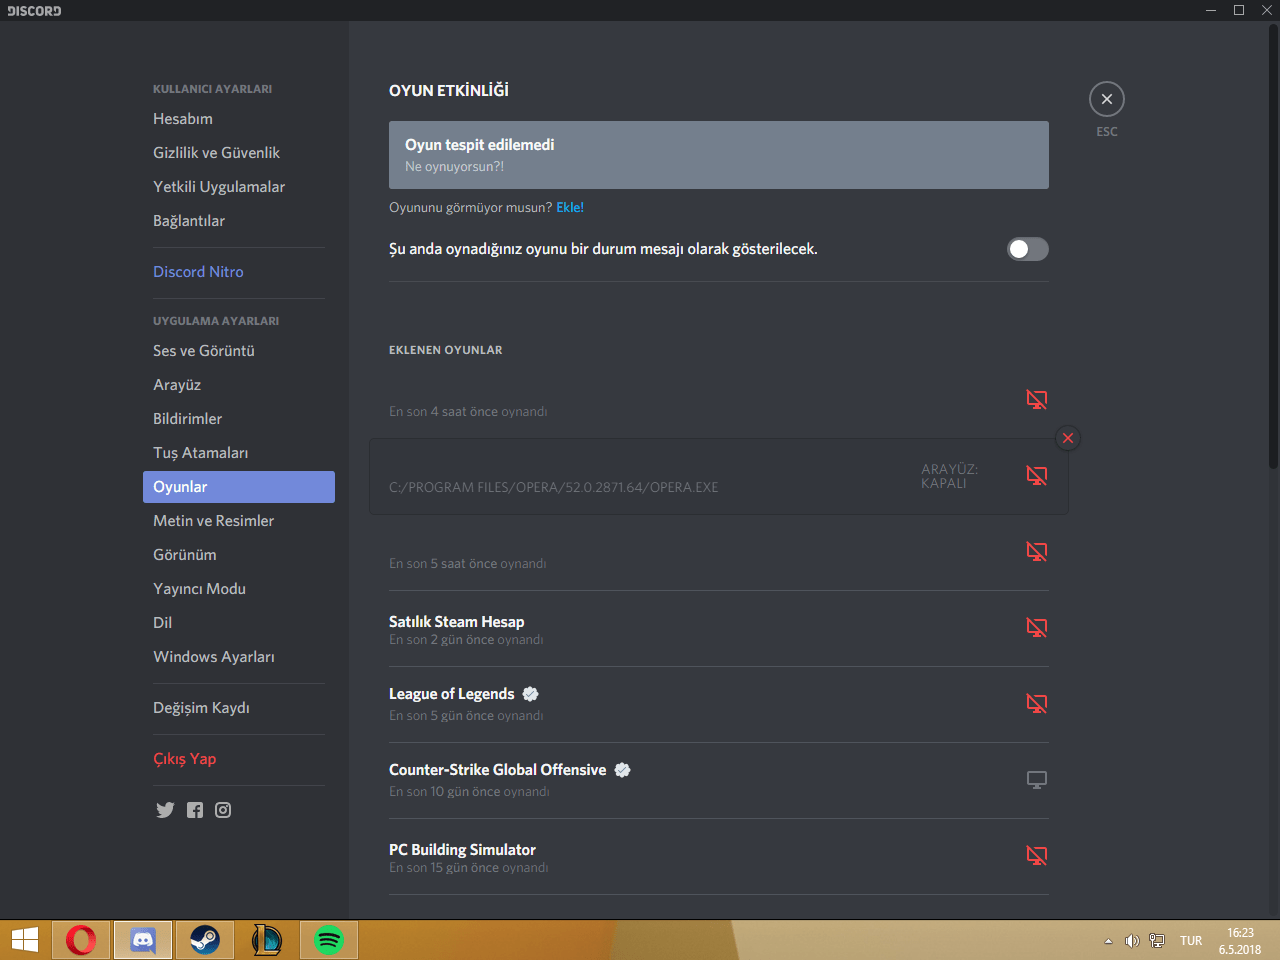
Task: Click the OYUN ETKİNLİĞİ page heading
Action: pyautogui.click(x=449, y=90)
